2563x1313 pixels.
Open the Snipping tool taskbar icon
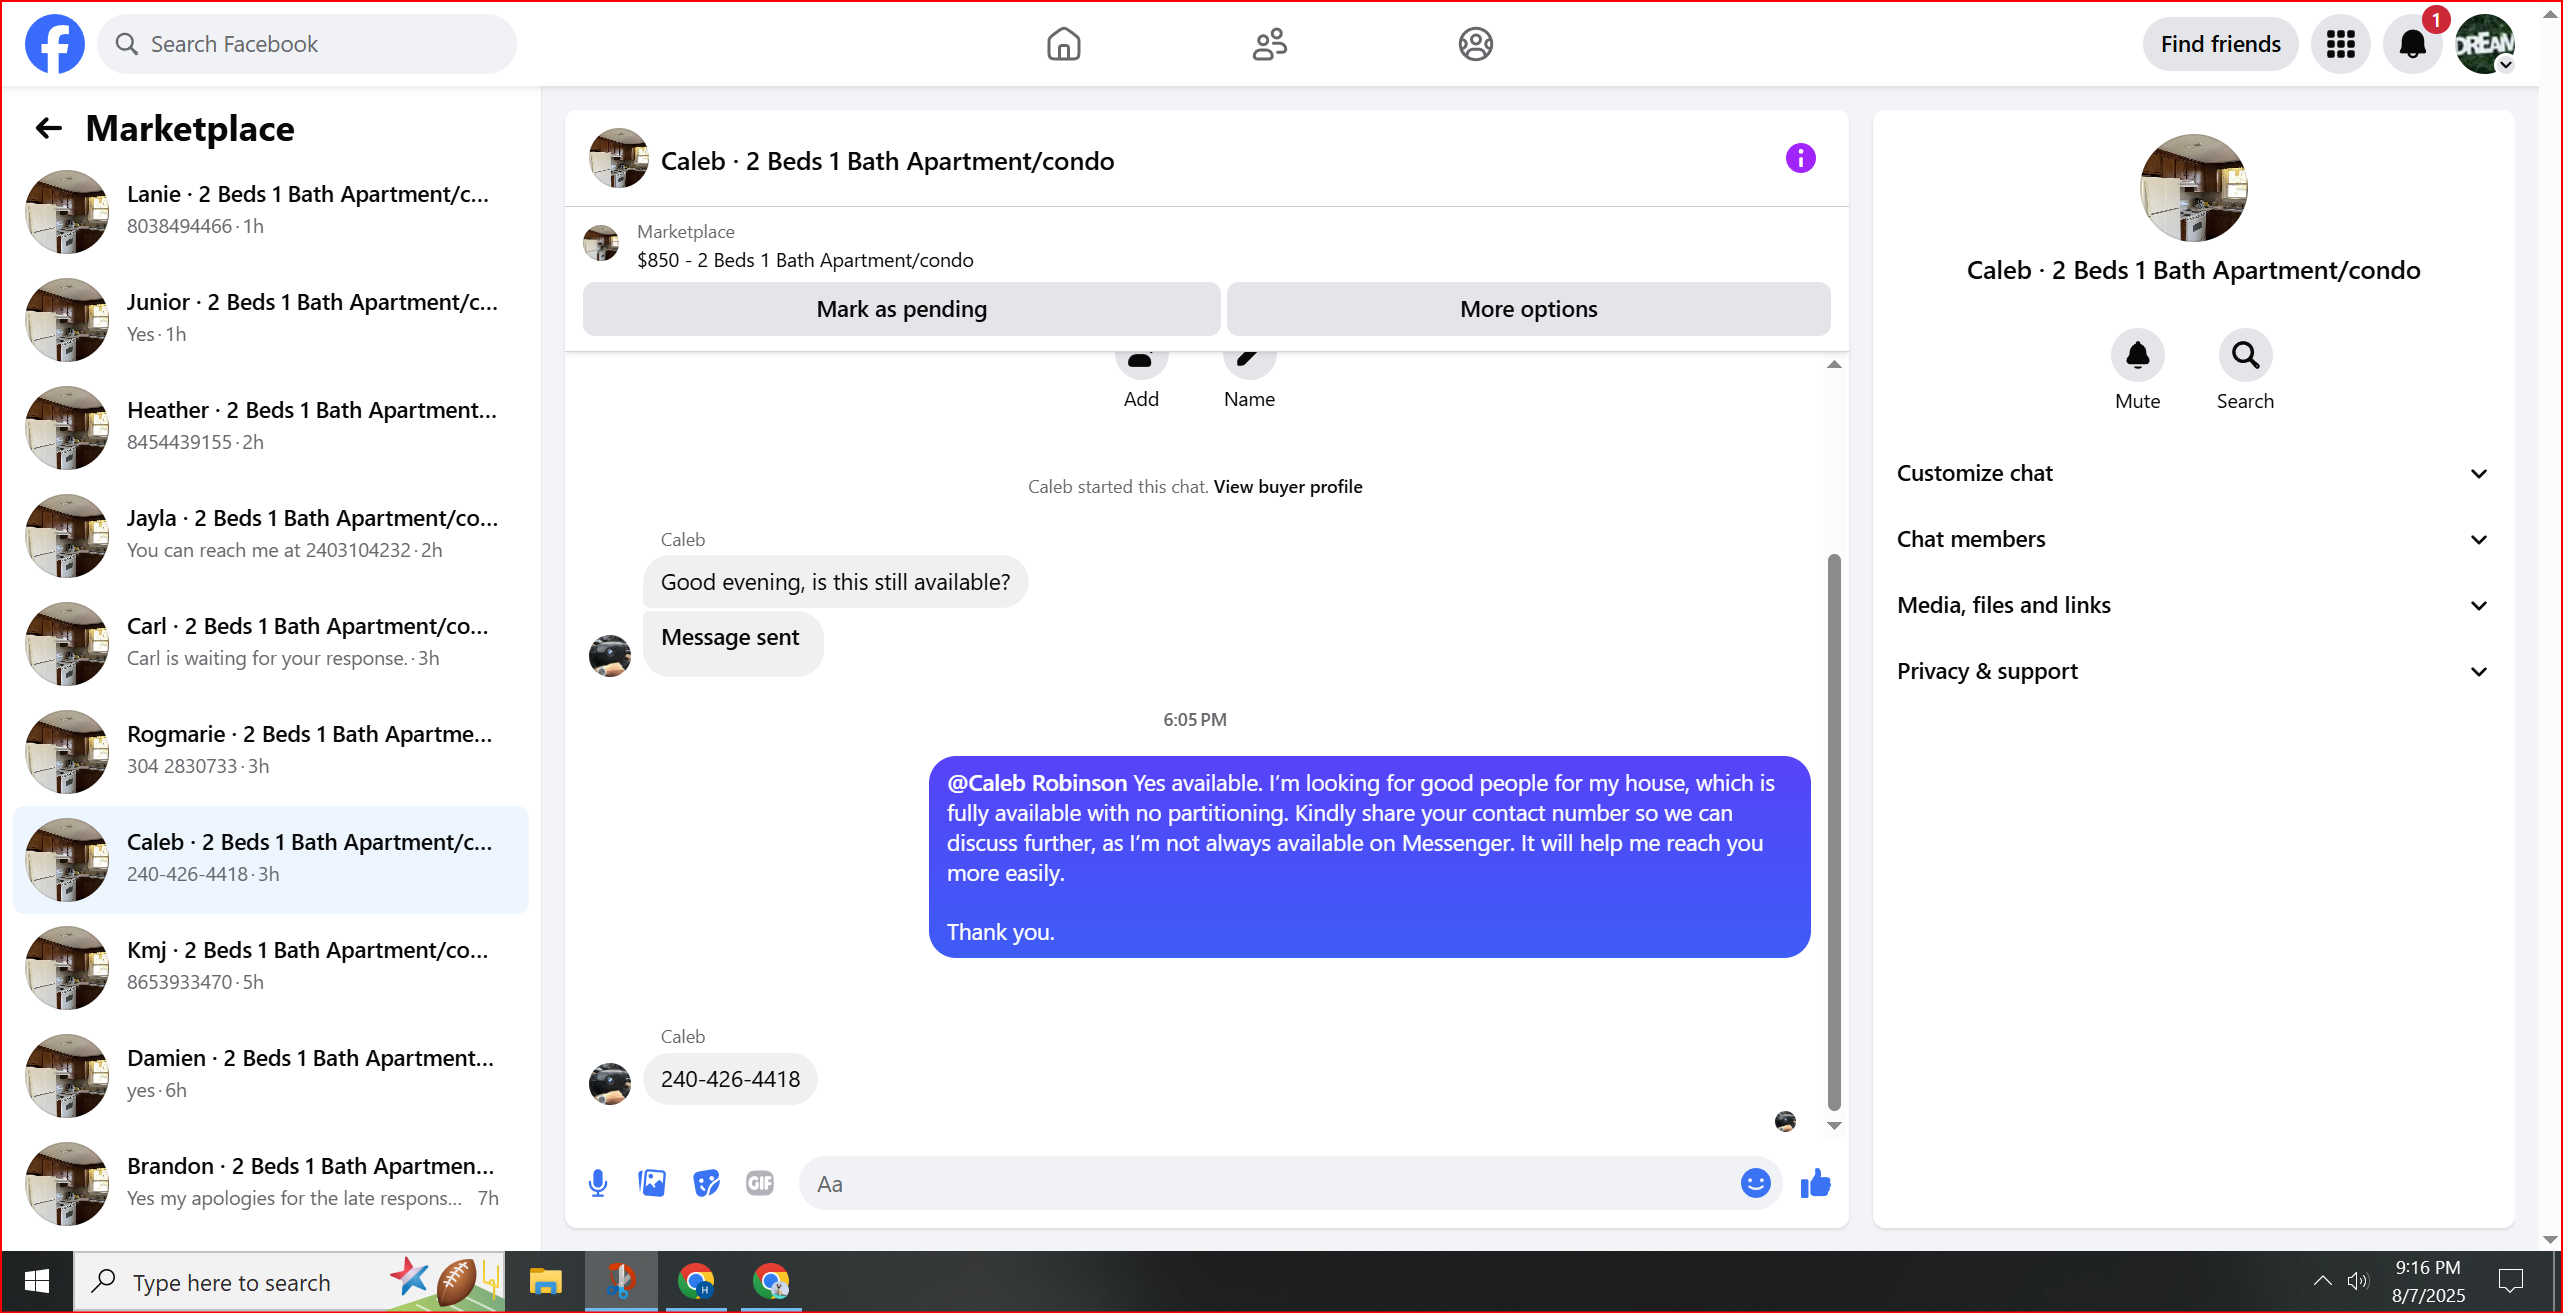(x=621, y=1281)
